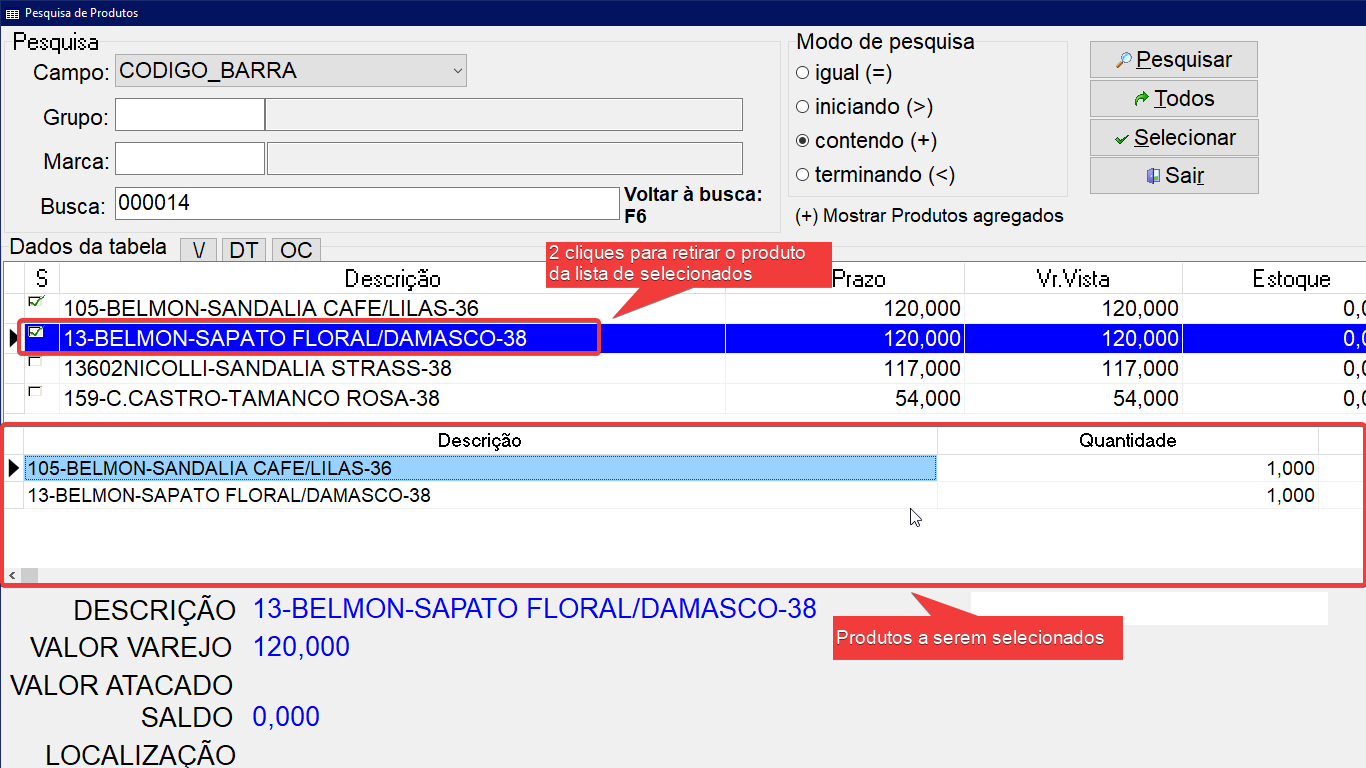The width and height of the screenshot is (1366, 768).
Task: Click the Sair door icon
Action: (x=1153, y=176)
